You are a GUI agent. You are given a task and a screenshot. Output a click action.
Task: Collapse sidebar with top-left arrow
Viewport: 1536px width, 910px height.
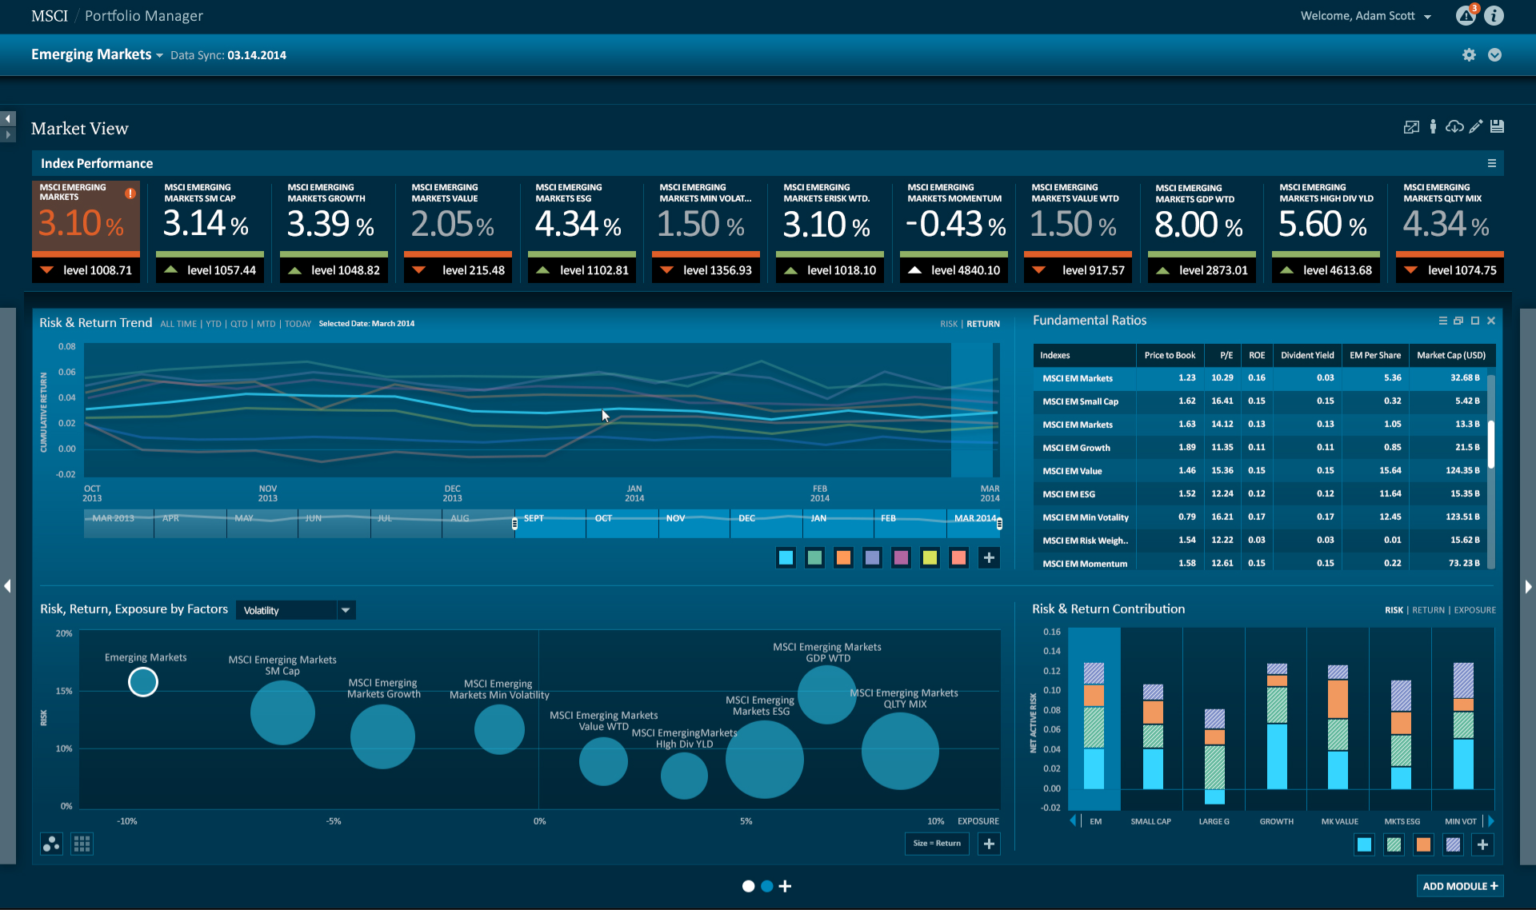tap(8, 119)
